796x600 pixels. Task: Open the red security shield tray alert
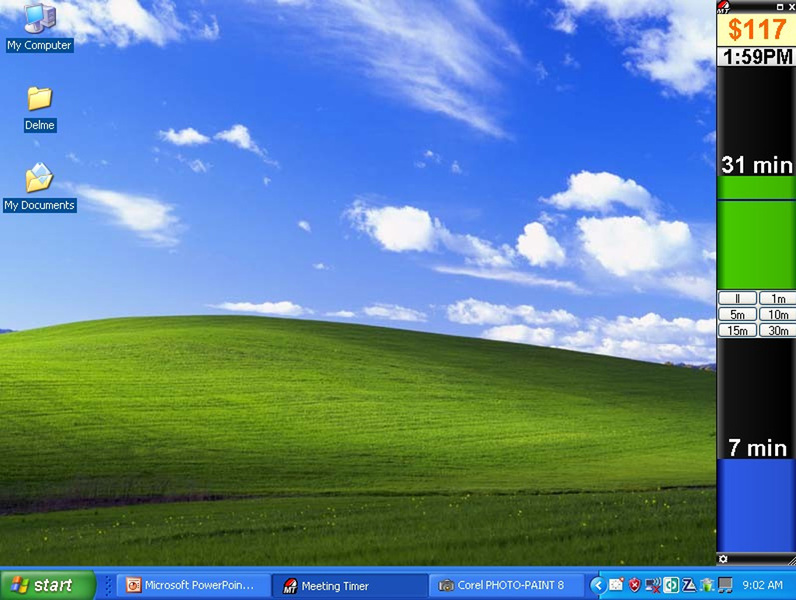(634, 585)
